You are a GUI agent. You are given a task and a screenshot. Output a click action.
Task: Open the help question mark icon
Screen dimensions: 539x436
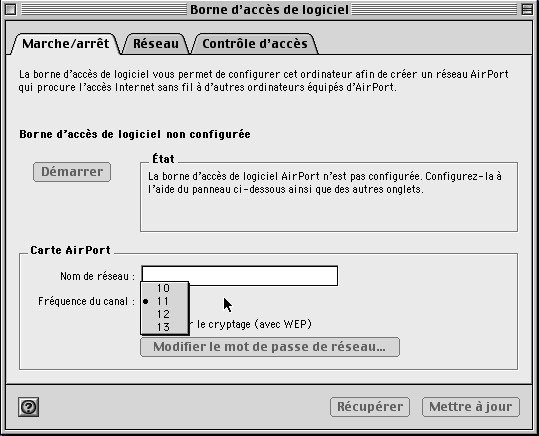click(x=29, y=407)
